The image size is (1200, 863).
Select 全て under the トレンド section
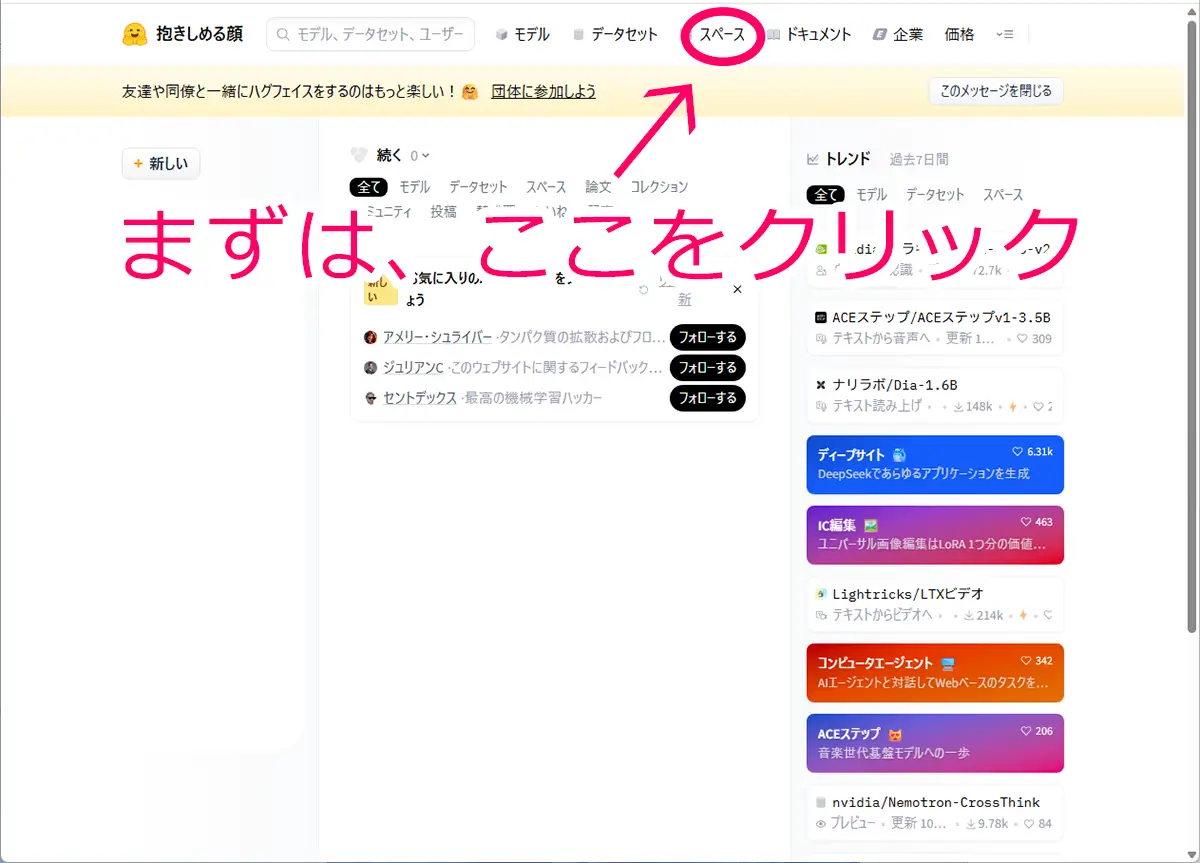click(825, 195)
